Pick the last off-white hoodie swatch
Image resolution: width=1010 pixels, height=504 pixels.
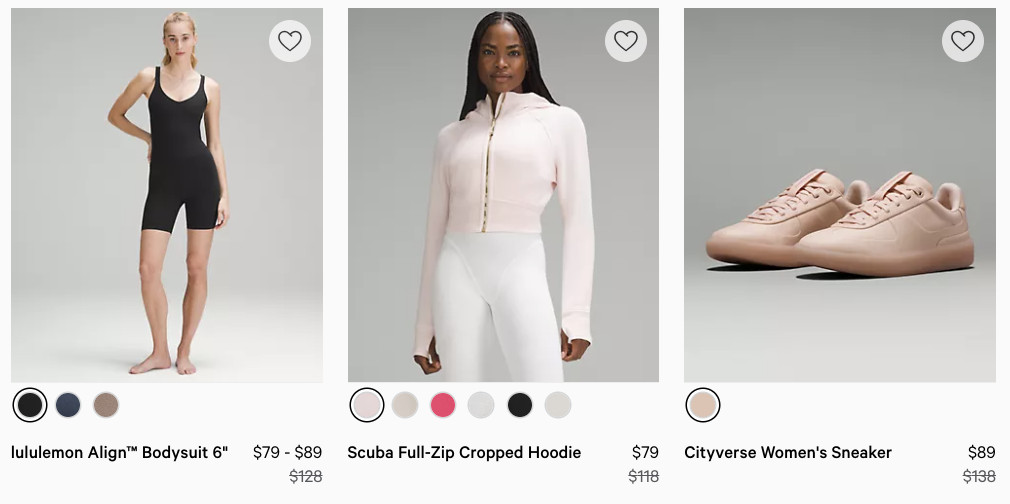point(558,405)
